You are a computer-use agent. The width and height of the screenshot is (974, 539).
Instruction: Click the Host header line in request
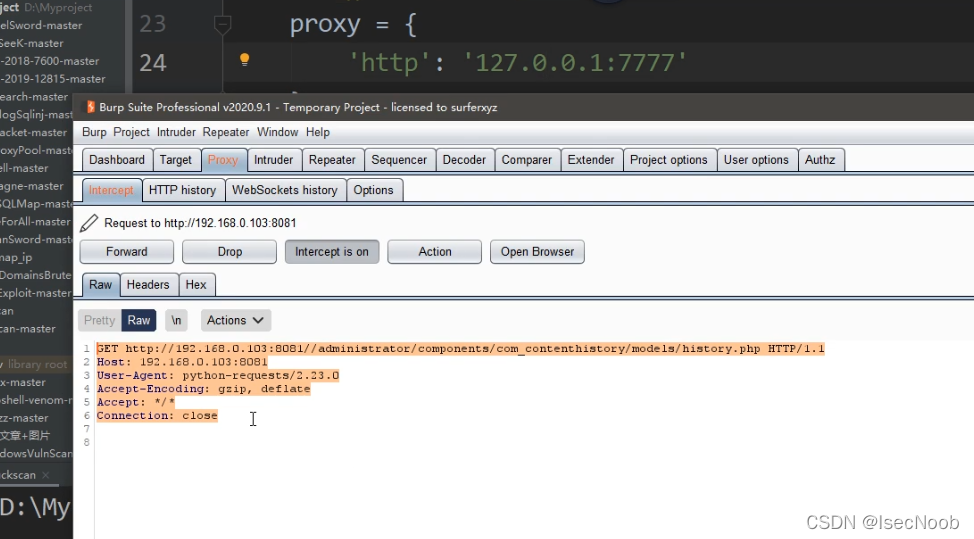pos(182,362)
